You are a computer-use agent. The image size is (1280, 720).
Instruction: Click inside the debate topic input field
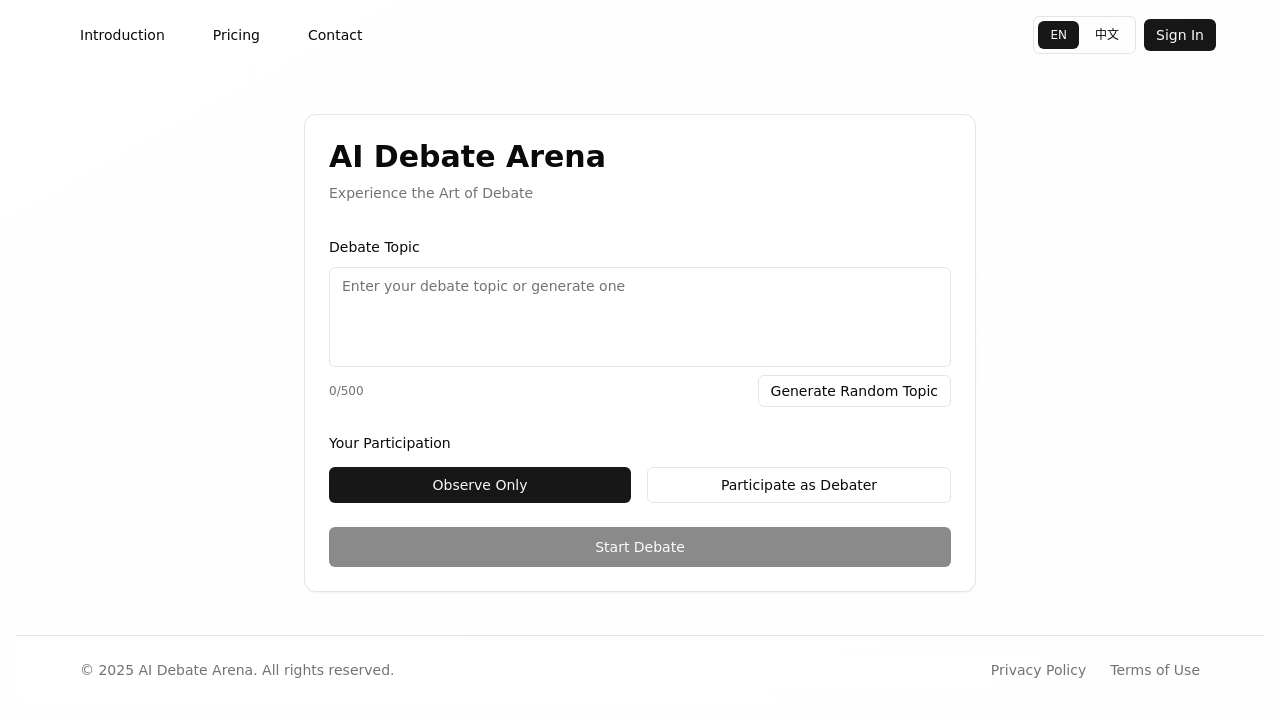640,316
